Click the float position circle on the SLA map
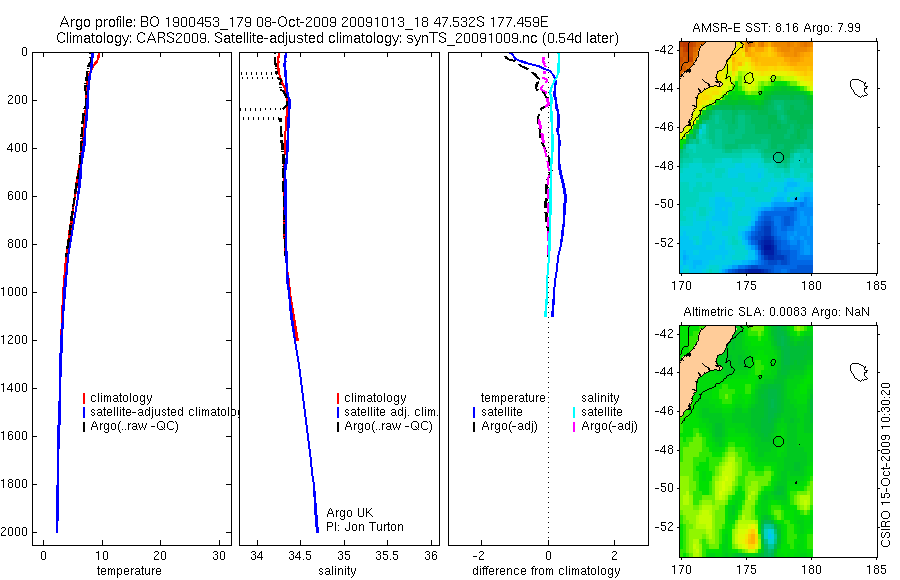 click(778, 442)
